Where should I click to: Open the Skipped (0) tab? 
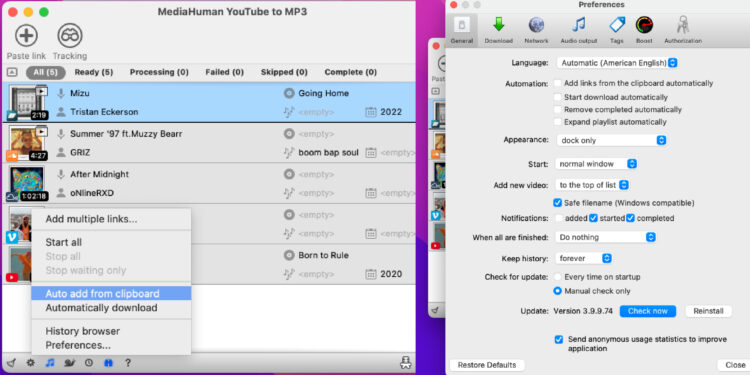tap(284, 72)
